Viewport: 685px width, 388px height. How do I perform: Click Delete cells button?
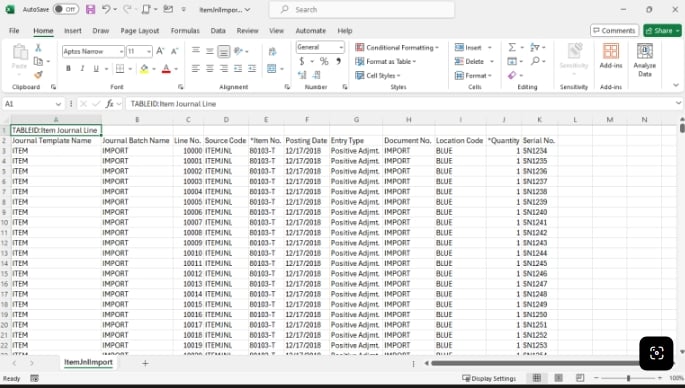[474, 61]
